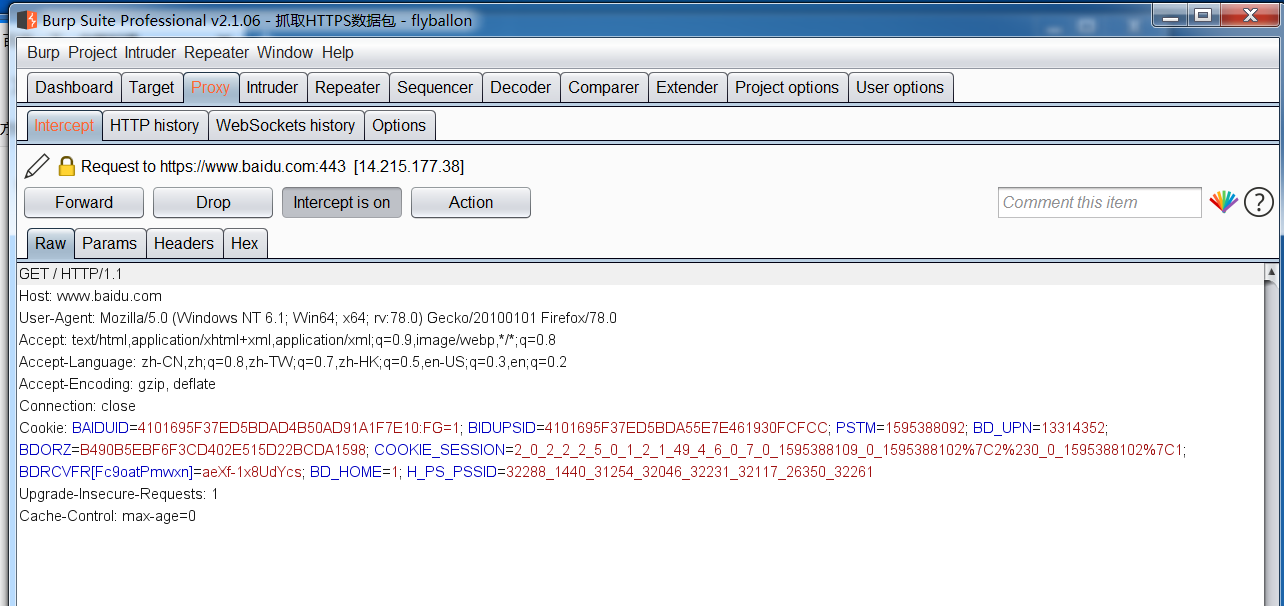Open the Intruder menu in the menu bar
The width and height of the screenshot is (1284, 606).
point(149,52)
